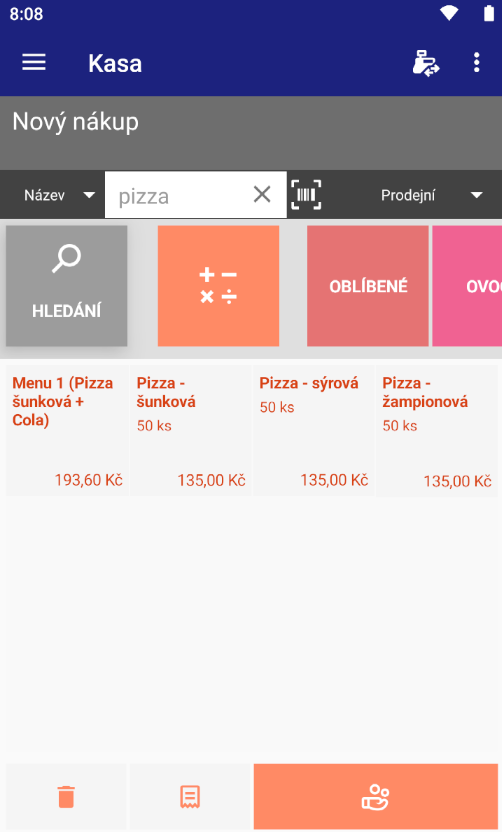Viewport: 502px width, 832px height.
Task: Tap the payment hand-with-coins button
Action: (376, 796)
